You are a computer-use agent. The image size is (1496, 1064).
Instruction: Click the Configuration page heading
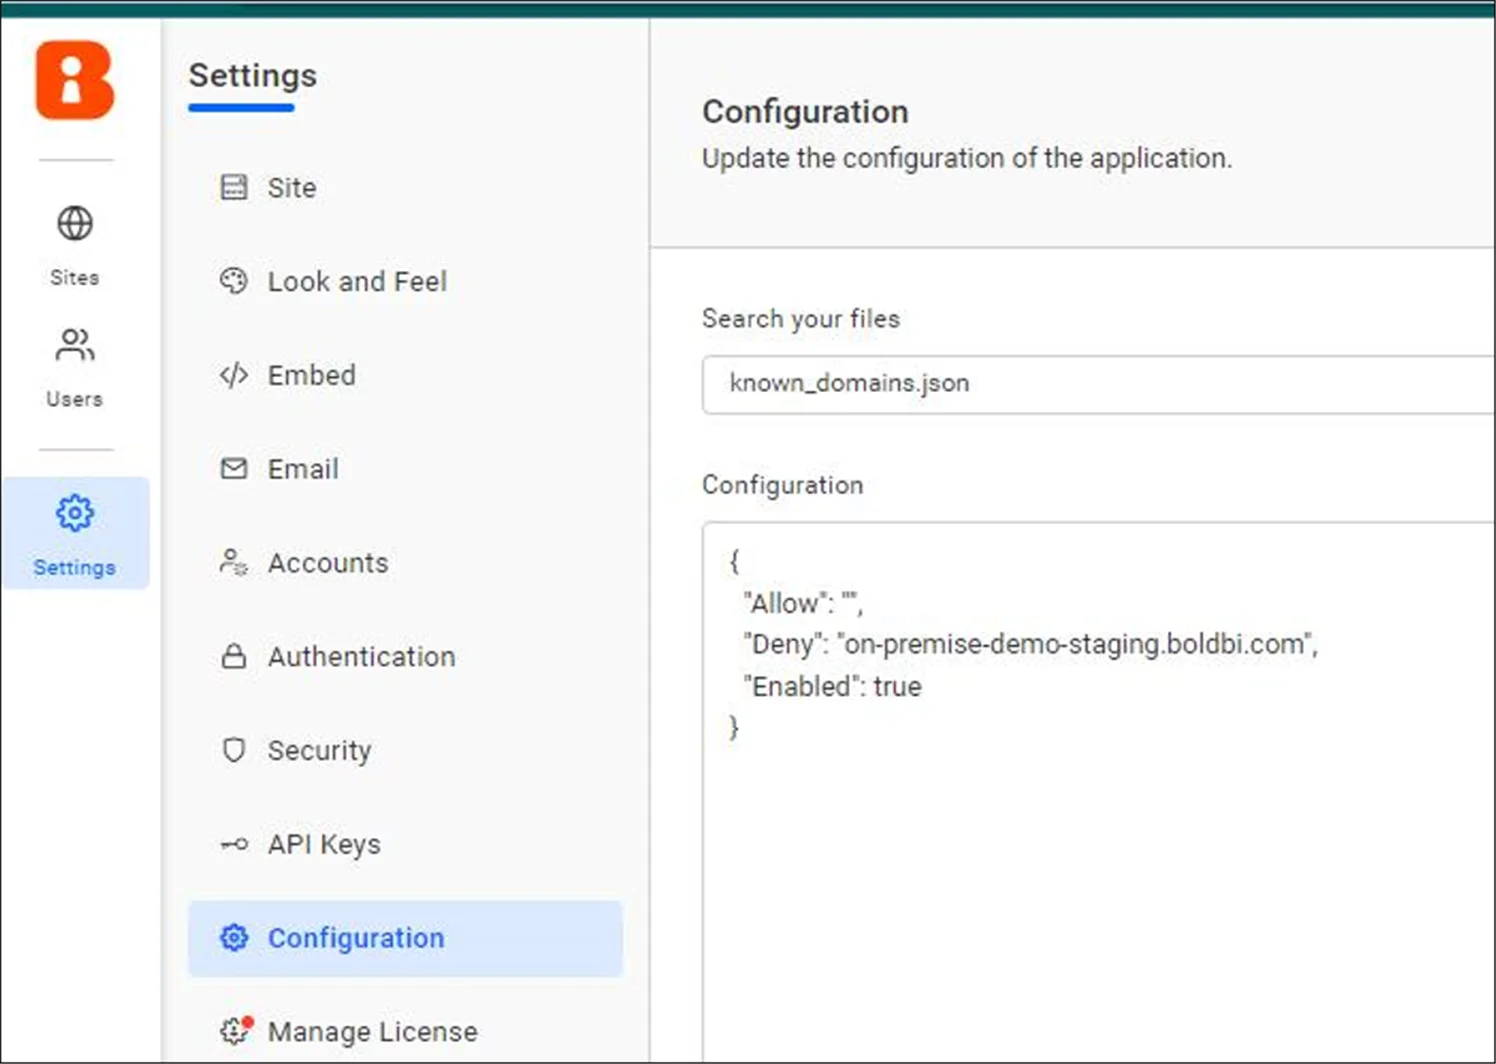click(805, 111)
